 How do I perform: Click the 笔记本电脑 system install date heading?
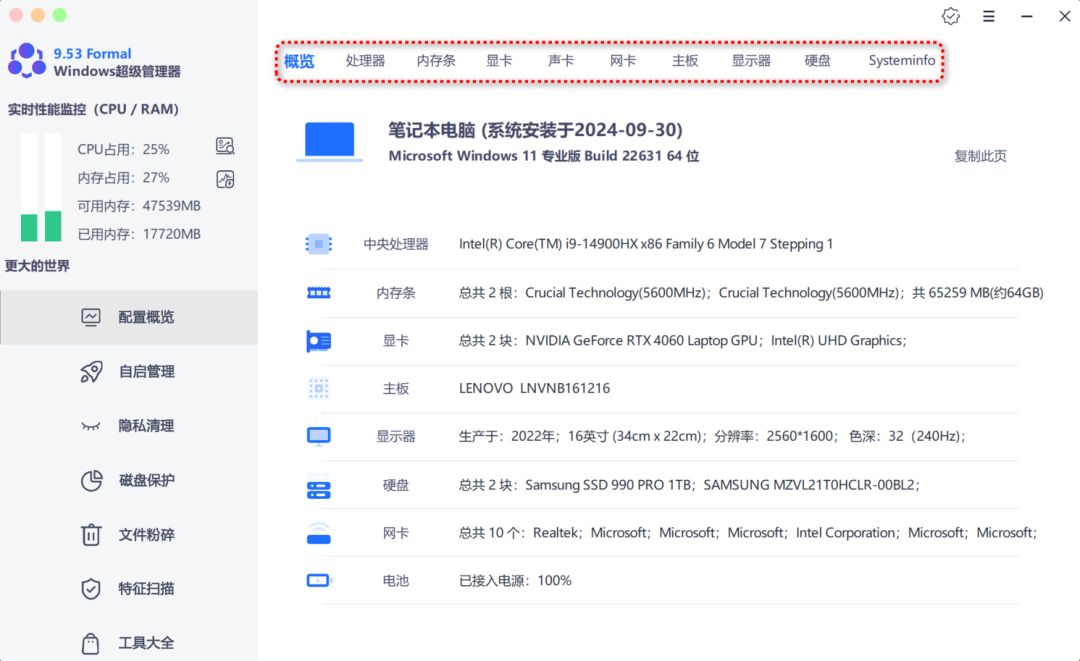click(535, 130)
